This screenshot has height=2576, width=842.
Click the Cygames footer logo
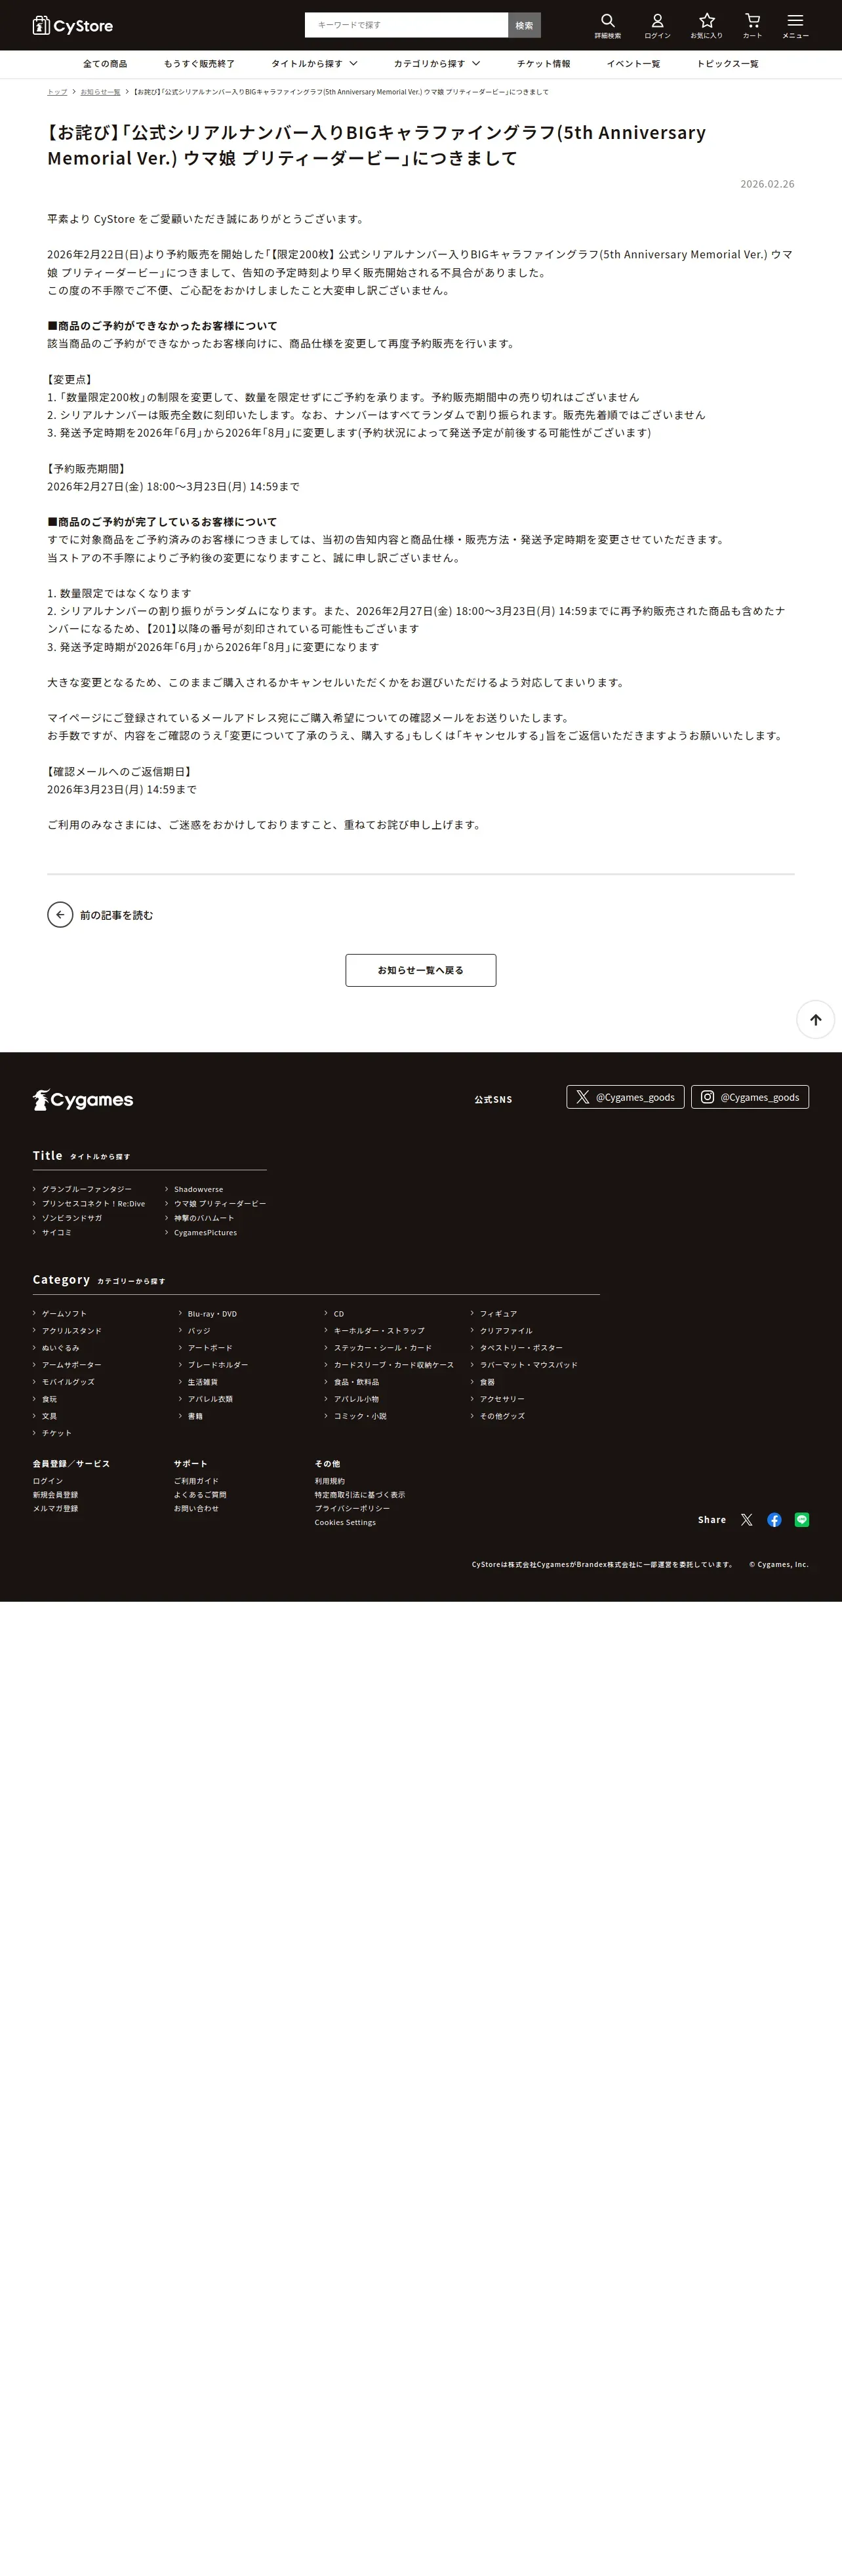[x=83, y=1100]
